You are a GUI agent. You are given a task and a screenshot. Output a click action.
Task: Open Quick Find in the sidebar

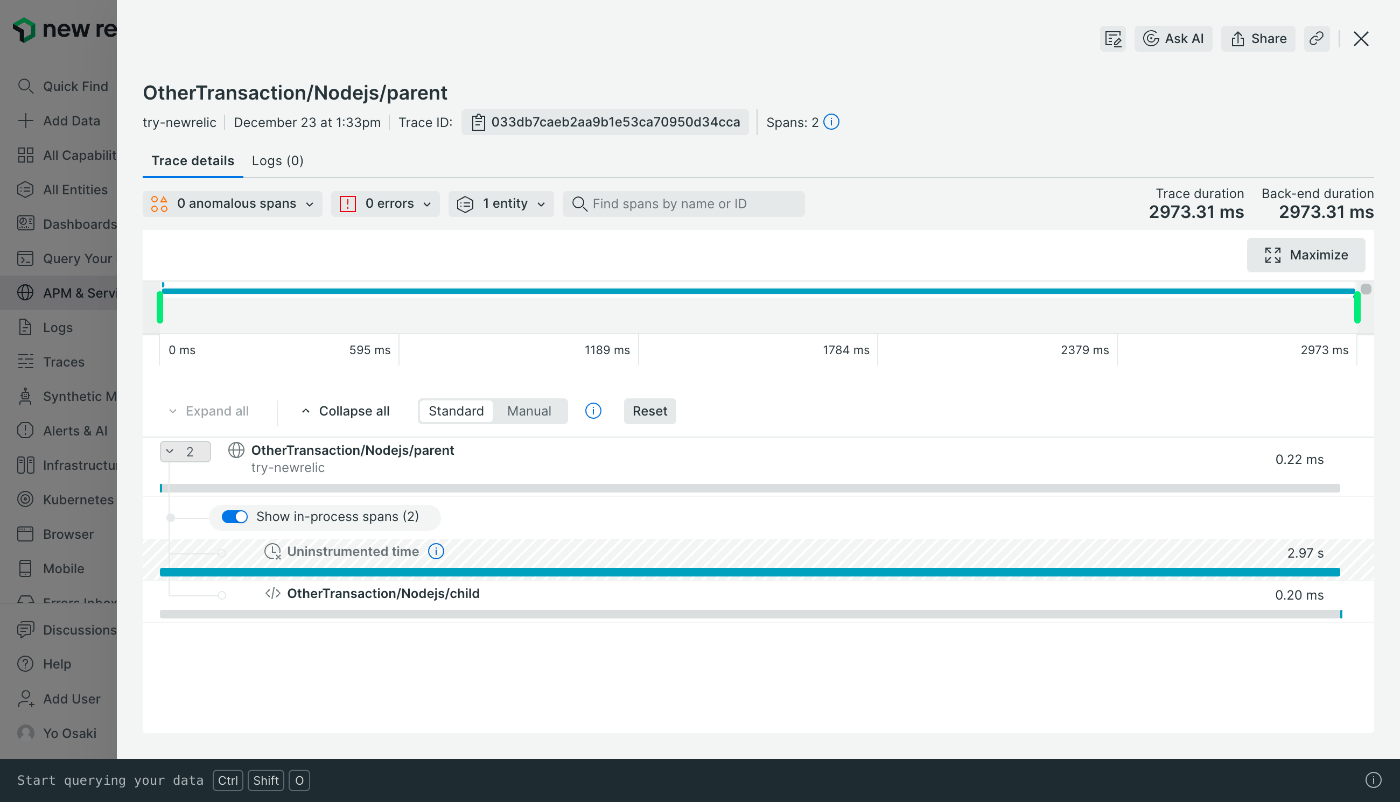(x=63, y=86)
